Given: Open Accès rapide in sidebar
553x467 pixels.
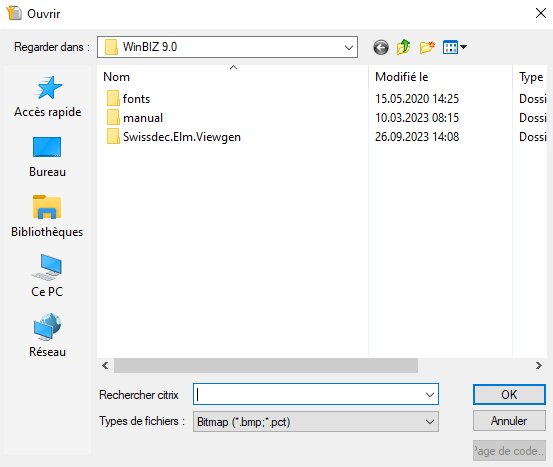Looking at the screenshot, I should [48, 97].
